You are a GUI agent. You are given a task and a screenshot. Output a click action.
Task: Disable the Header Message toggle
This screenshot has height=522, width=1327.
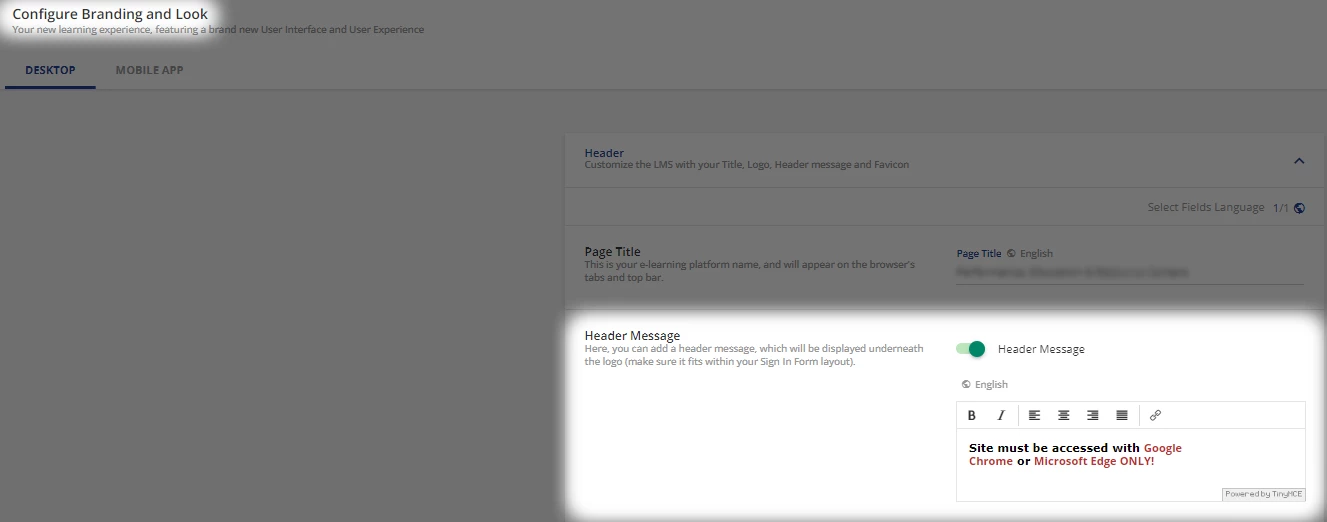970,349
